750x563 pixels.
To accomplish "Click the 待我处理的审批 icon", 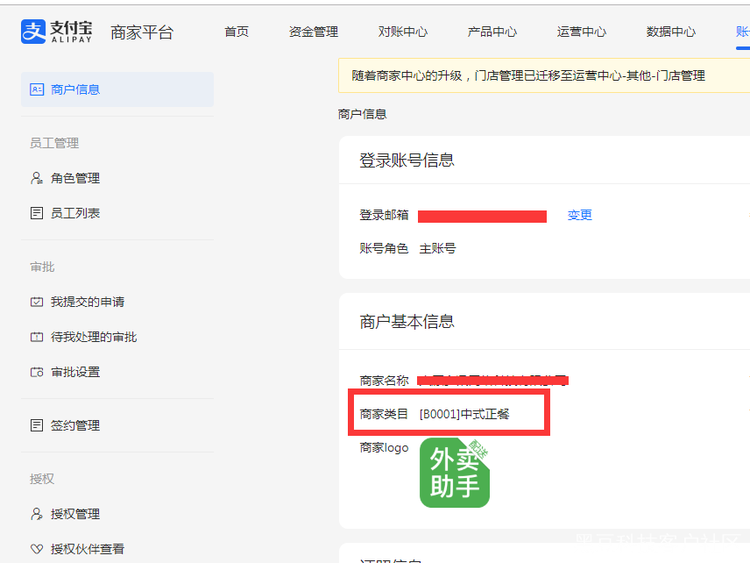I will pos(36,337).
